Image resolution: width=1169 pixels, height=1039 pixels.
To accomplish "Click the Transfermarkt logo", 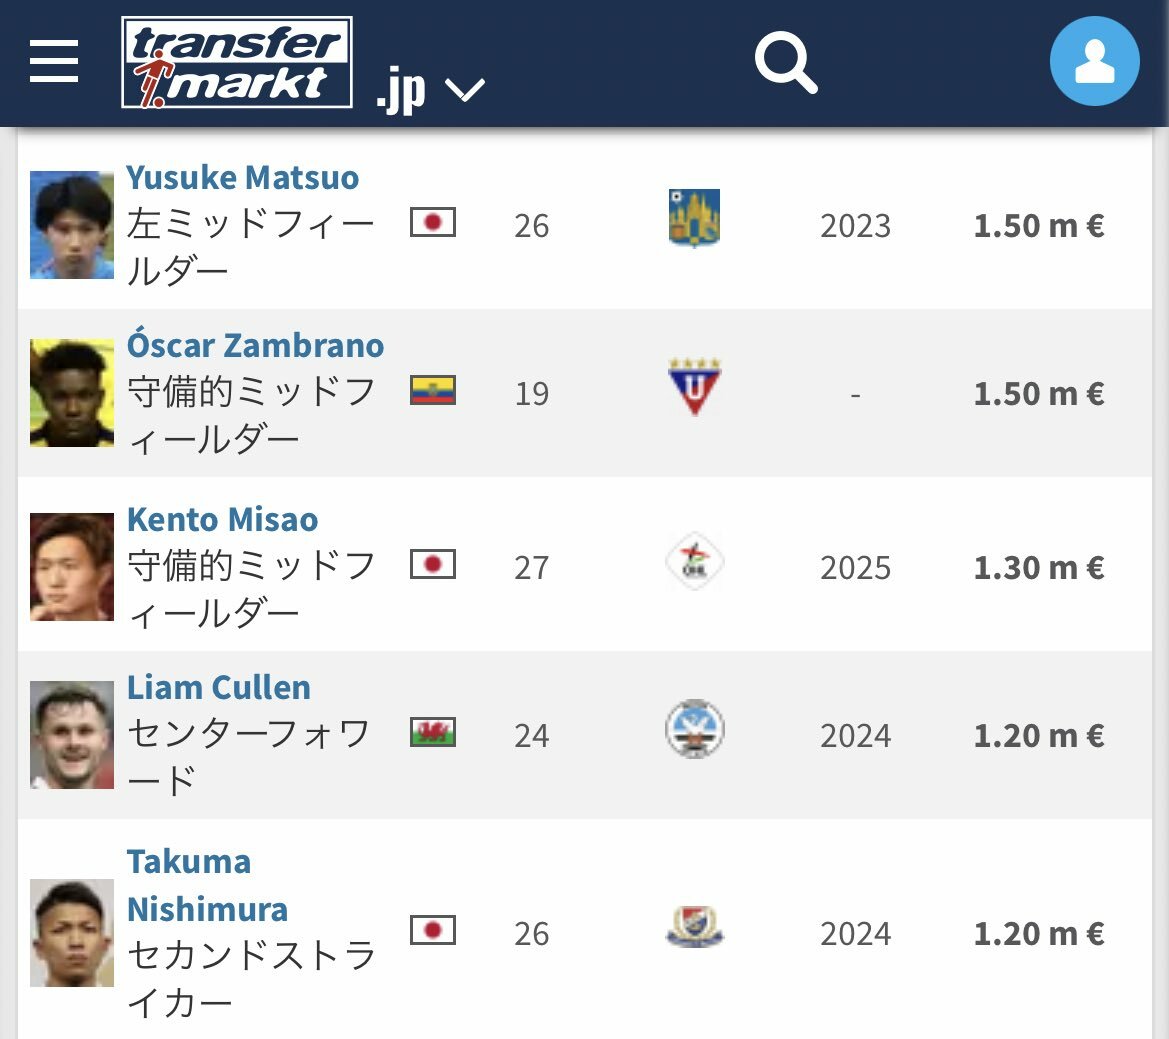I will tap(237, 63).
